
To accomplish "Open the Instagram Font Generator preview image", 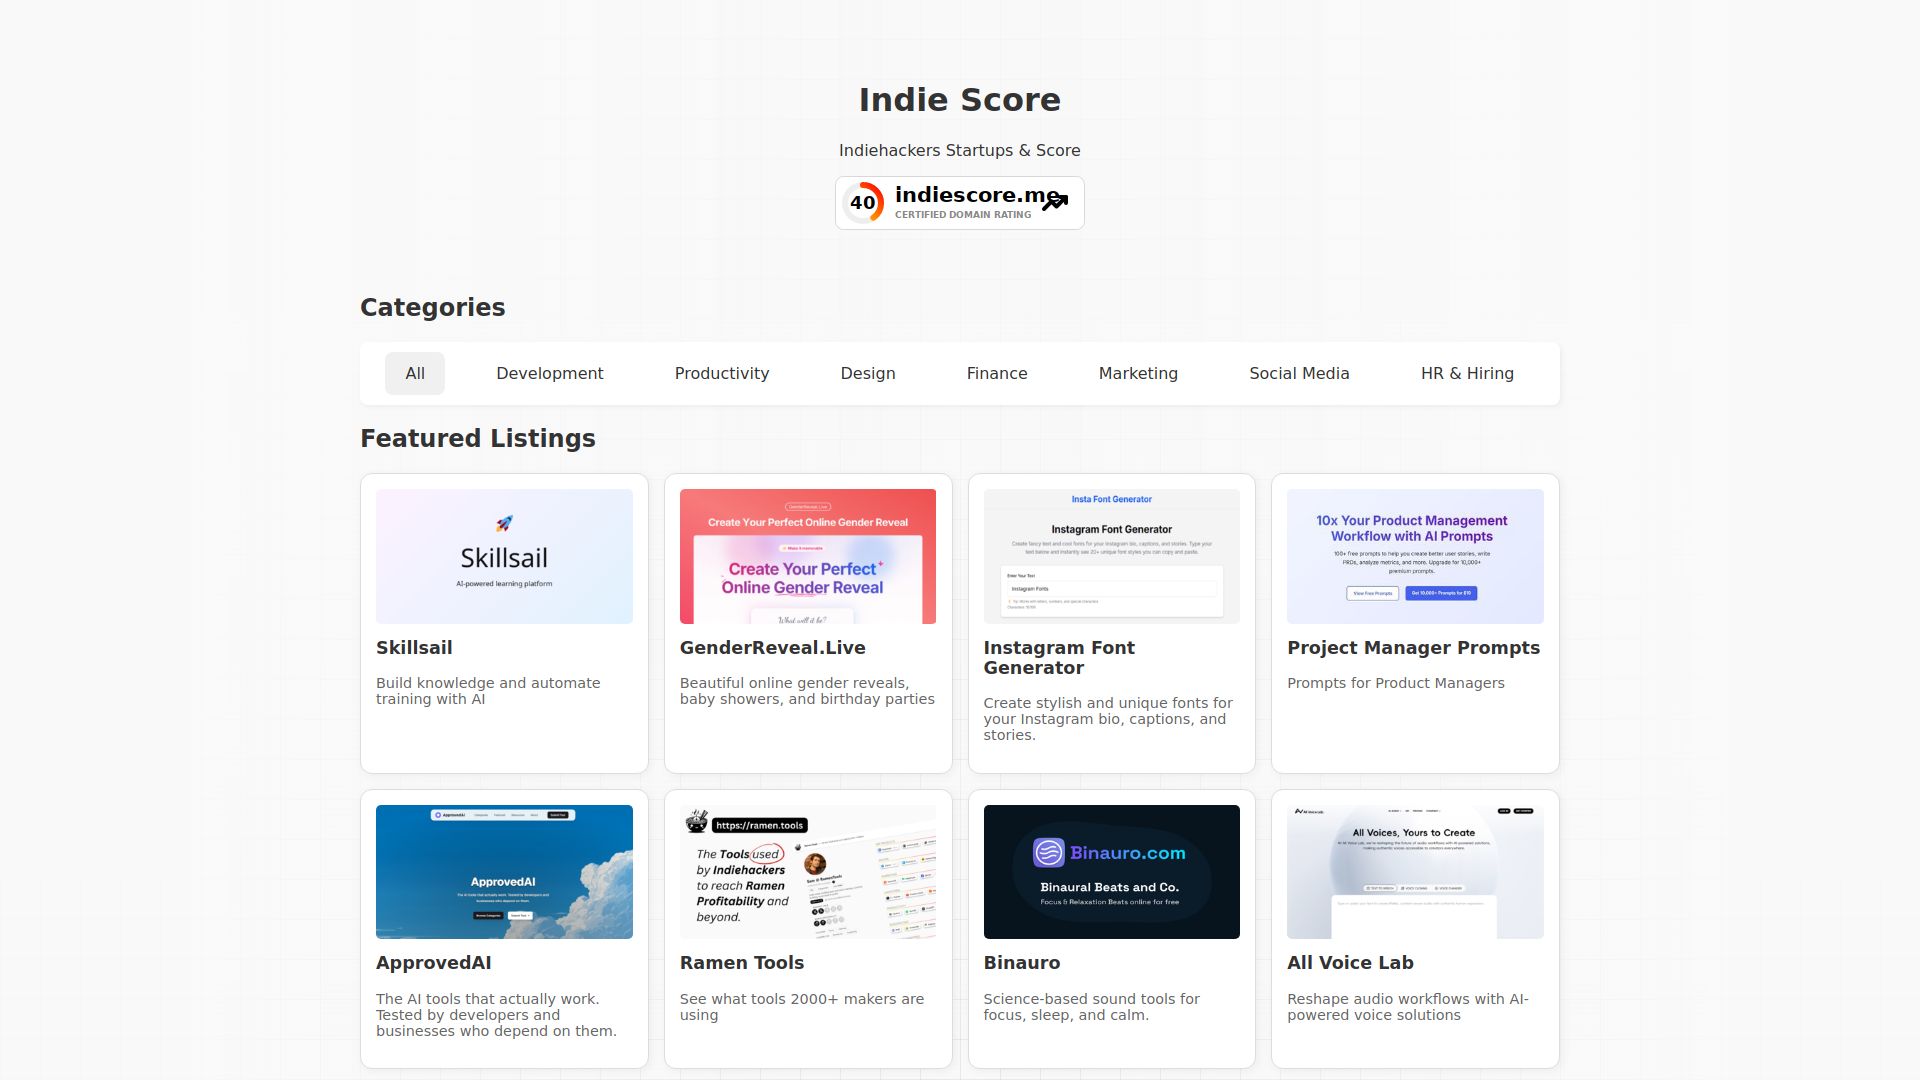I will point(1111,556).
